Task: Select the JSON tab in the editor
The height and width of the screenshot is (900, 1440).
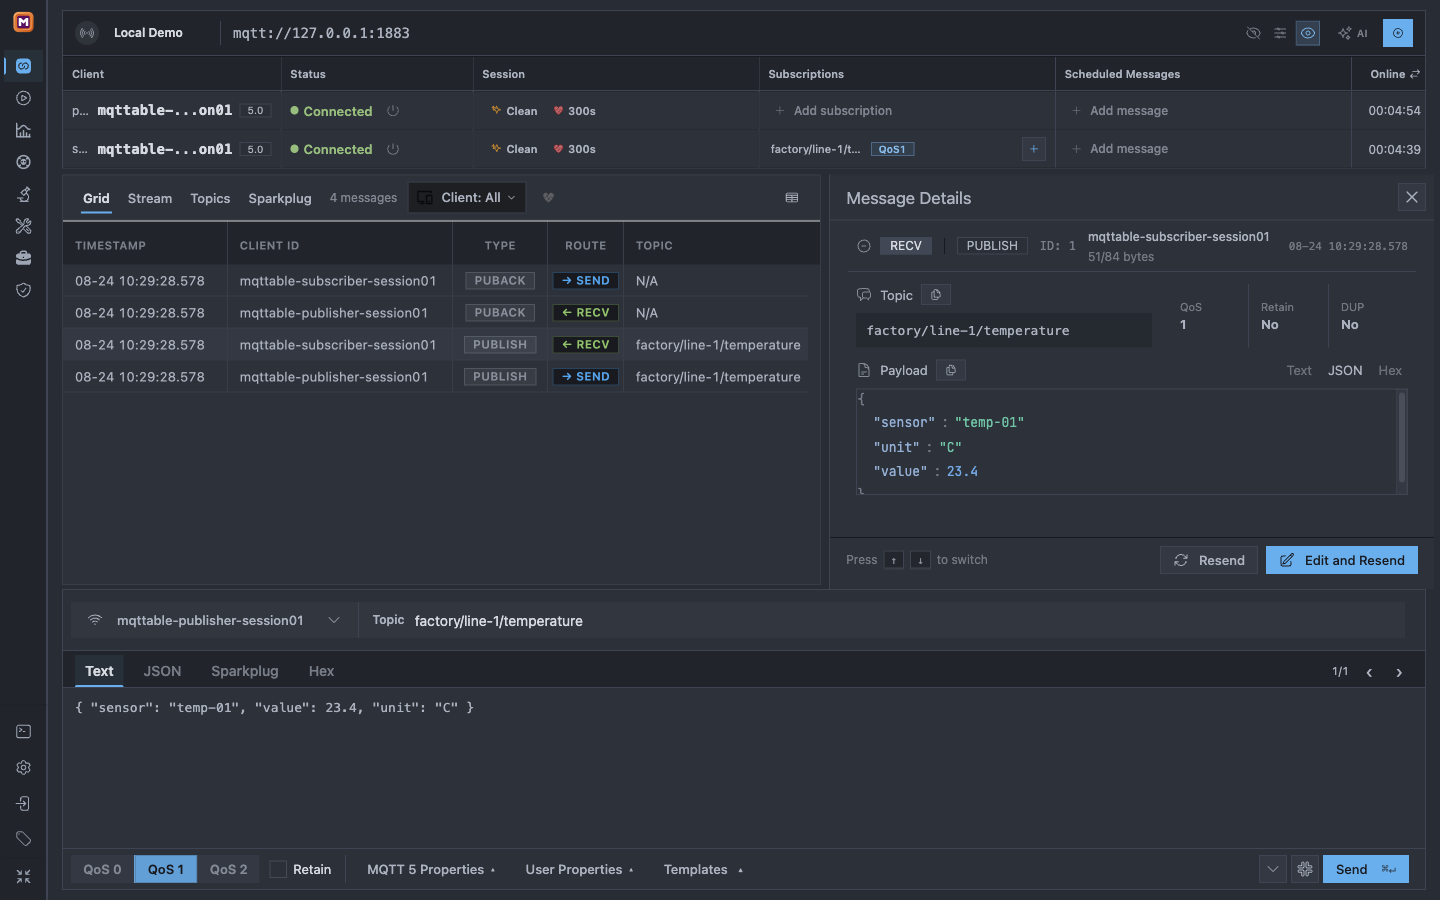Action: click(x=162, y=671)
